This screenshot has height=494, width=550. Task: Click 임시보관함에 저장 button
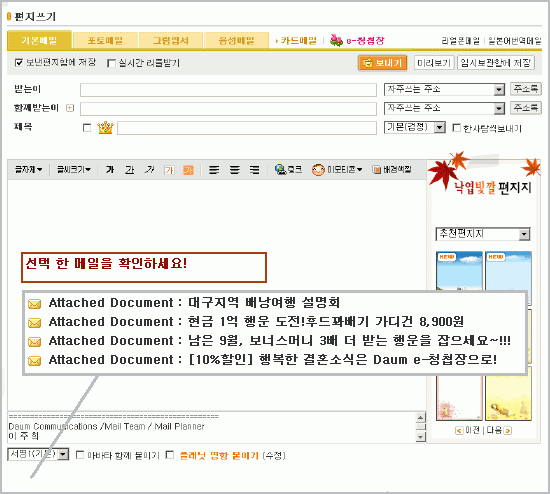click(x=496, y=63)
